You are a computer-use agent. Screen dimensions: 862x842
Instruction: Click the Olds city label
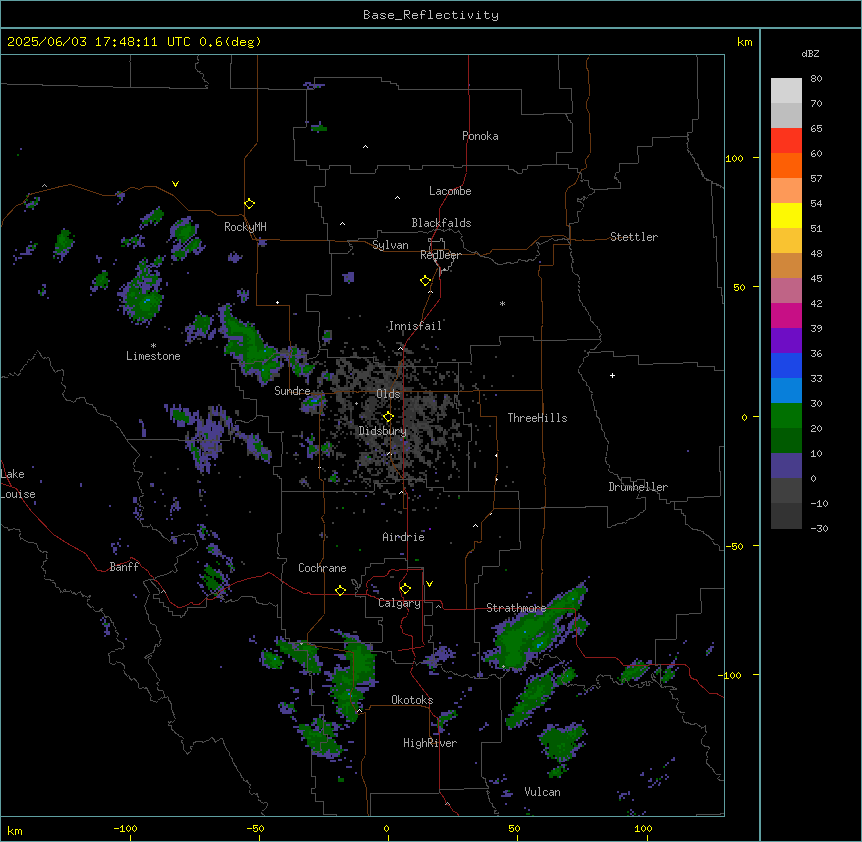click(388, 394)
